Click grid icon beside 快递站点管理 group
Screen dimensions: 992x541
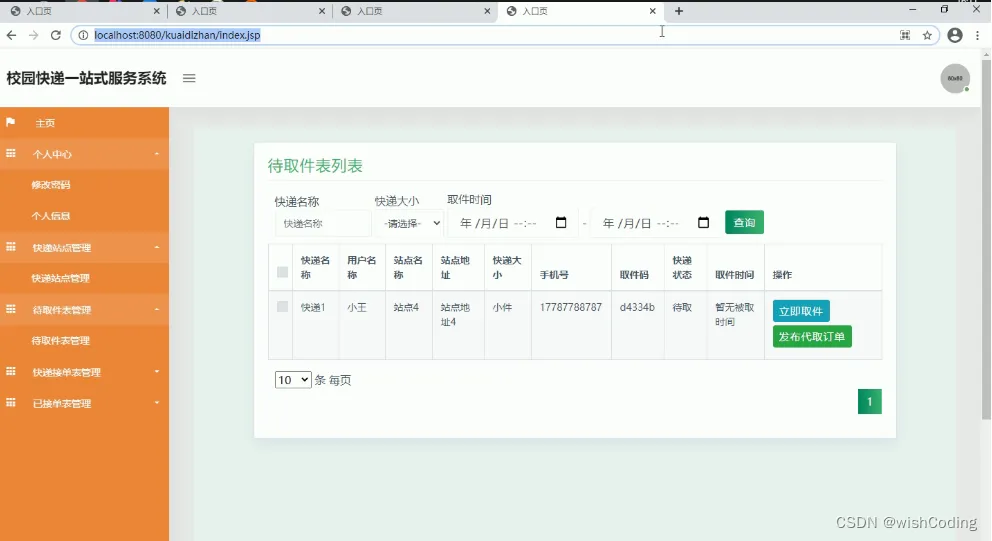11,247
